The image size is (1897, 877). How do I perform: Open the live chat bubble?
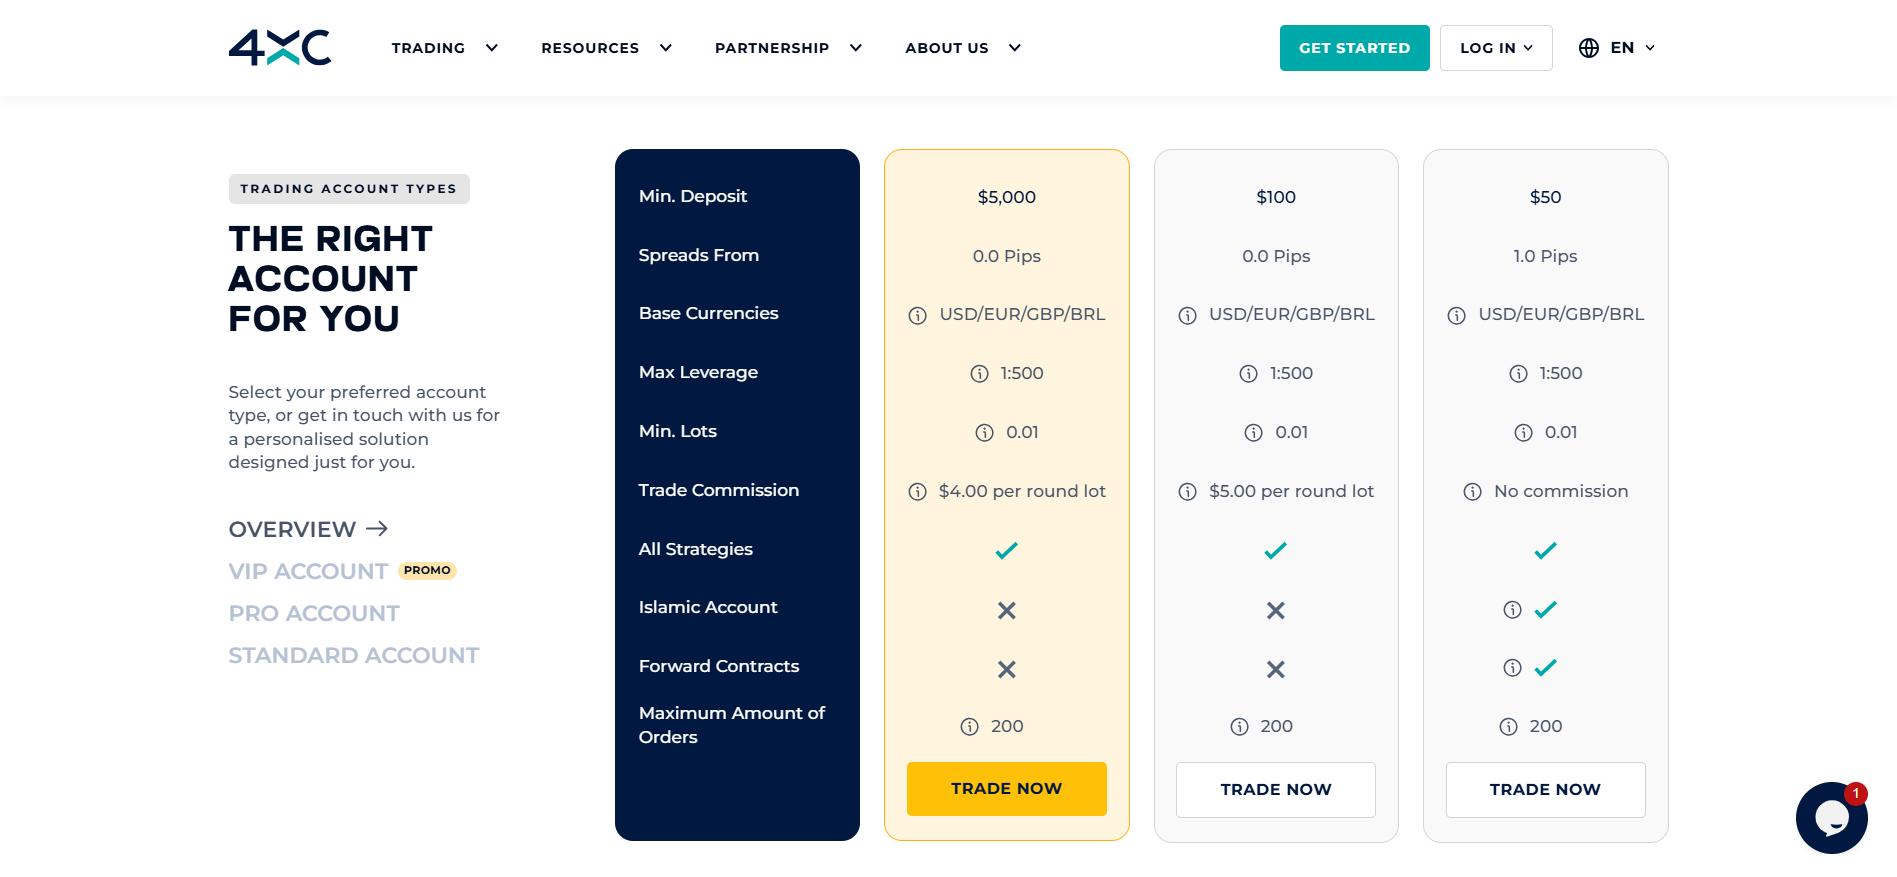(1830, 817)
